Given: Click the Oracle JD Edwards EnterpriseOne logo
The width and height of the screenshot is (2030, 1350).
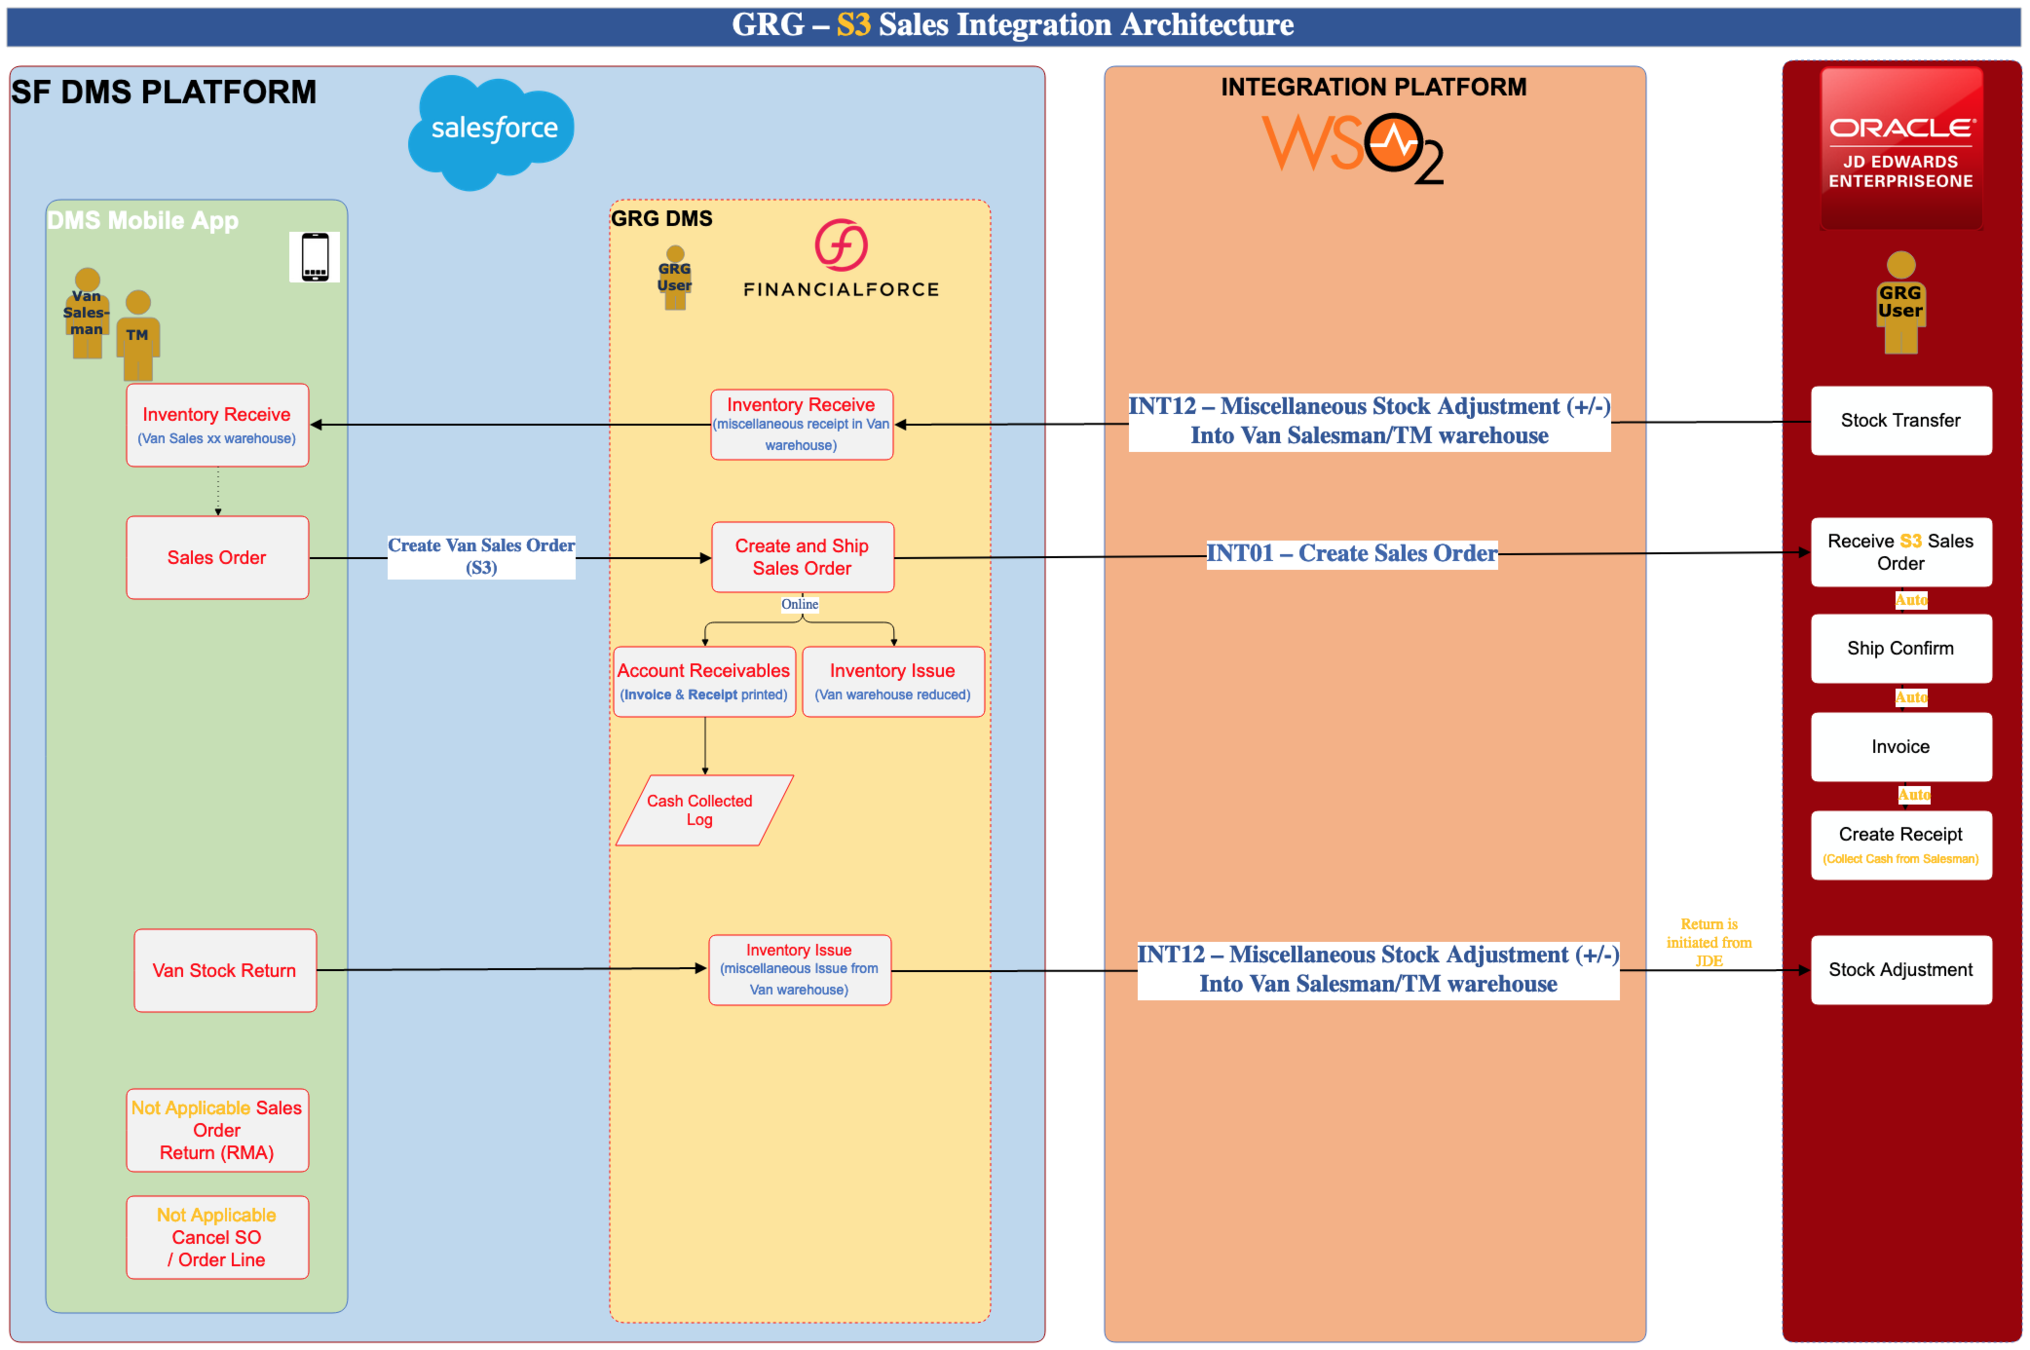Looking at the screenshot, I should pos(1900,148).
